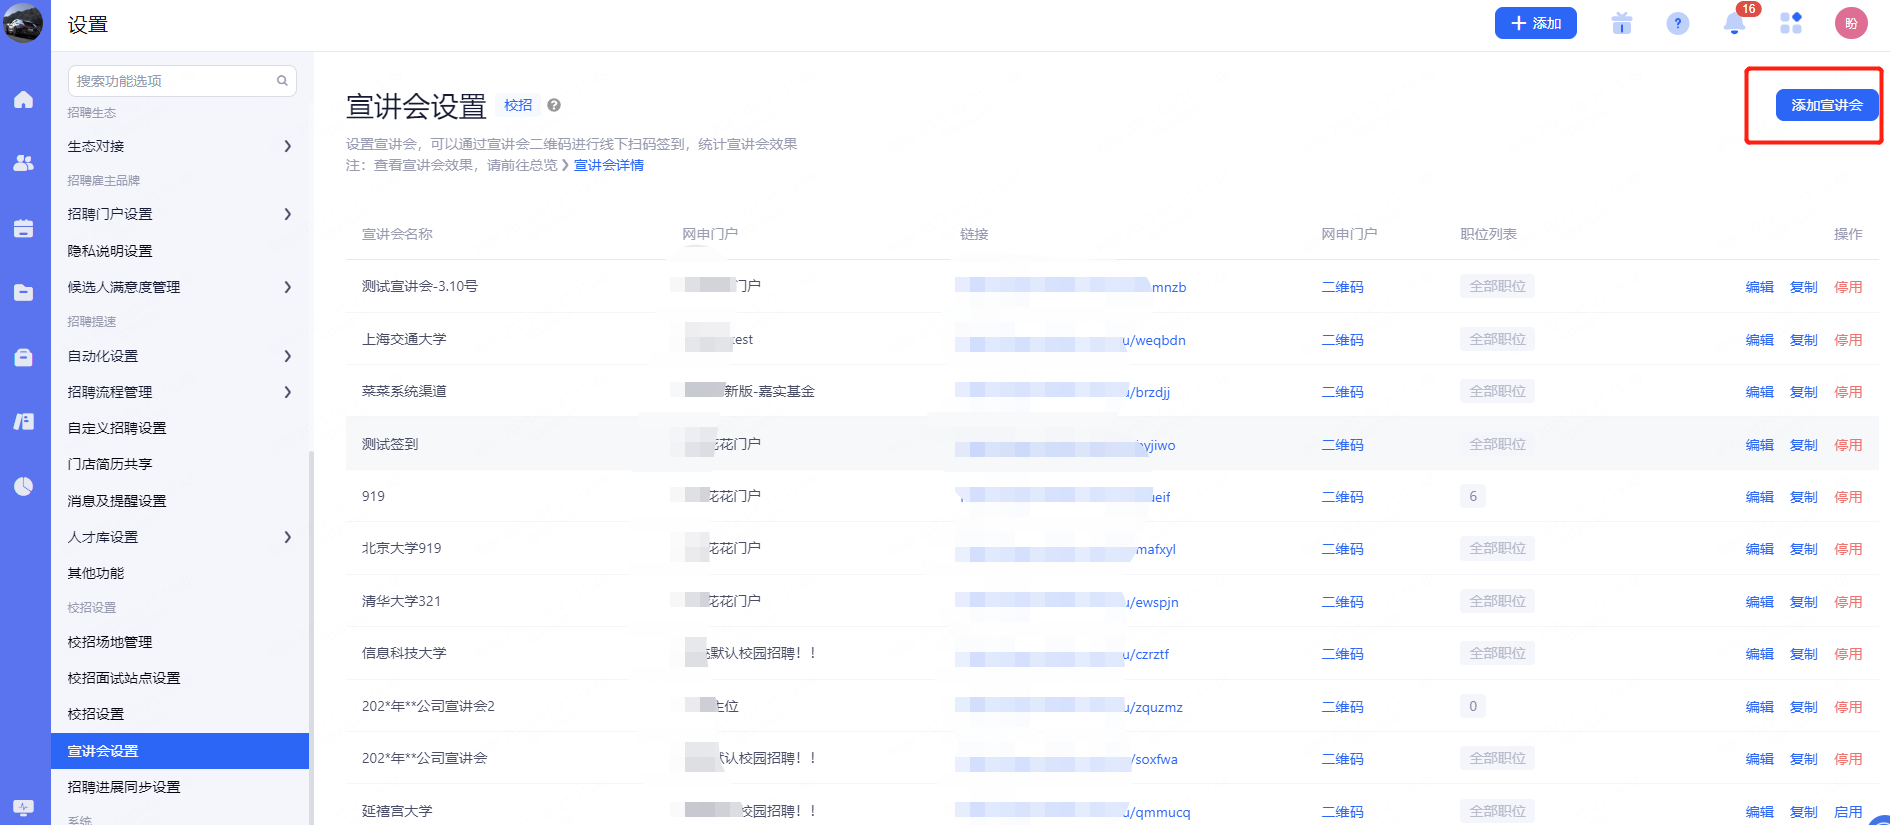Click the 添加宣讲会 button

1826,105
